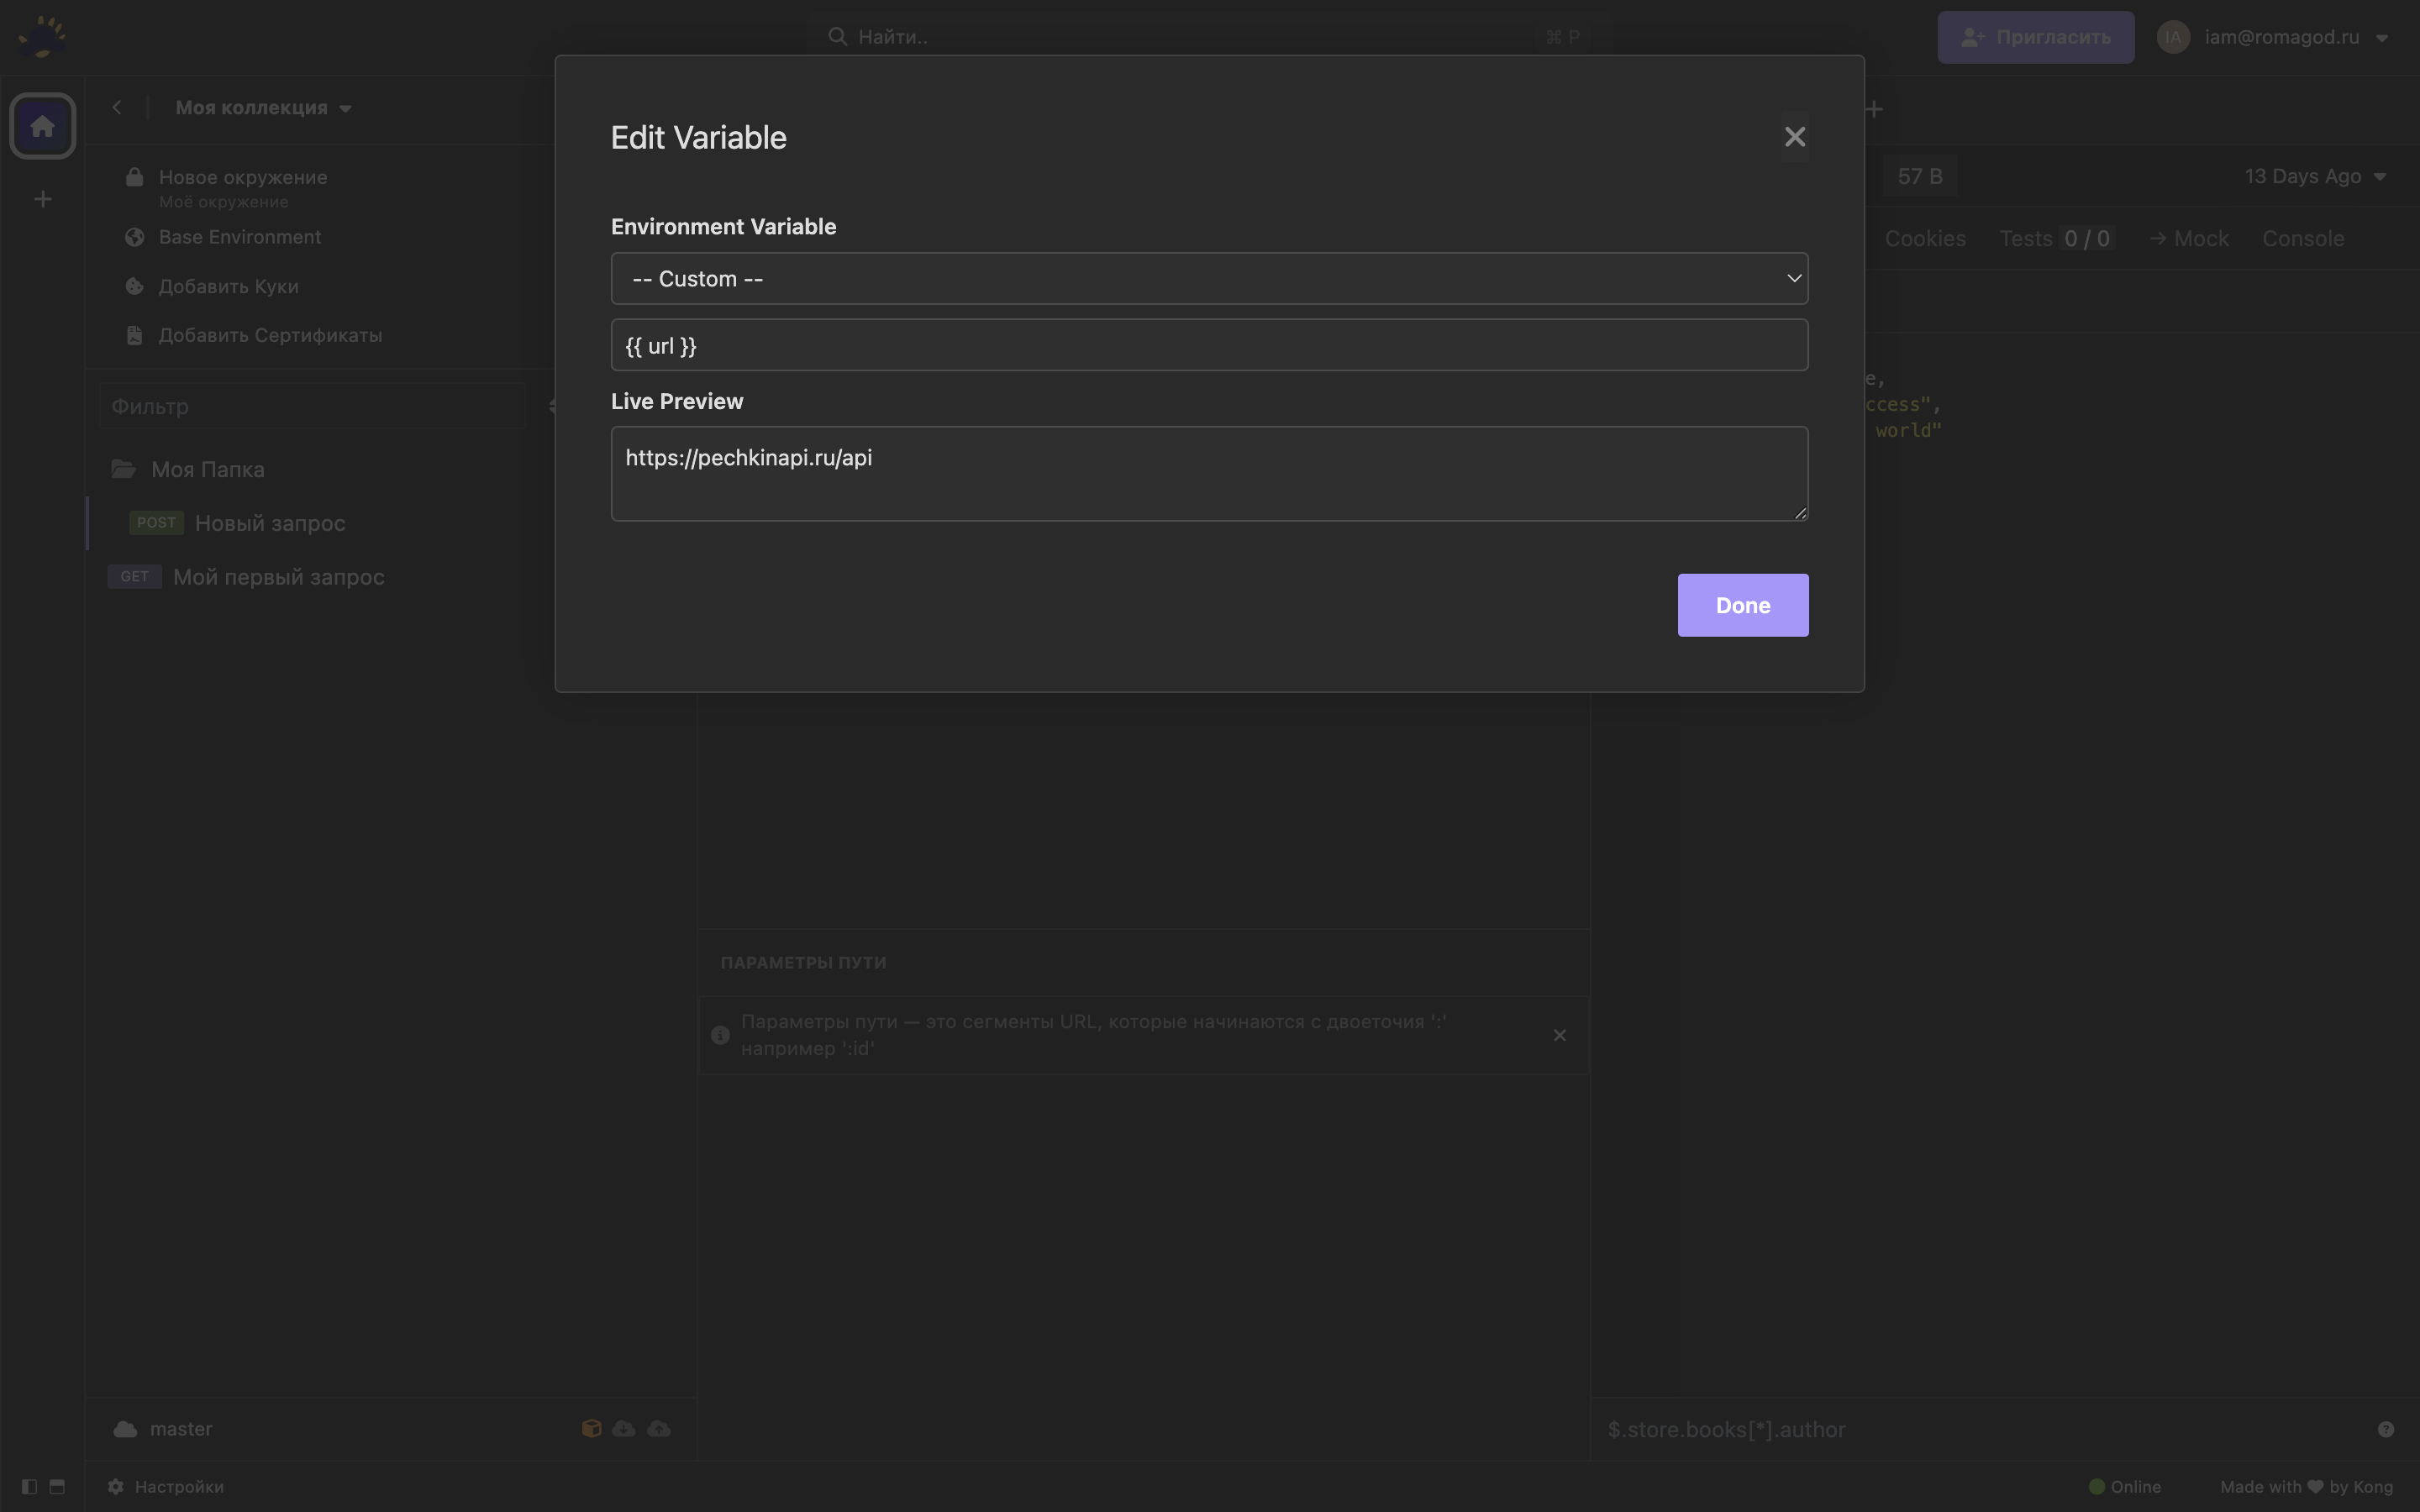
Task: Push changes via cloud upload icon
Action: coord(658,1428)
